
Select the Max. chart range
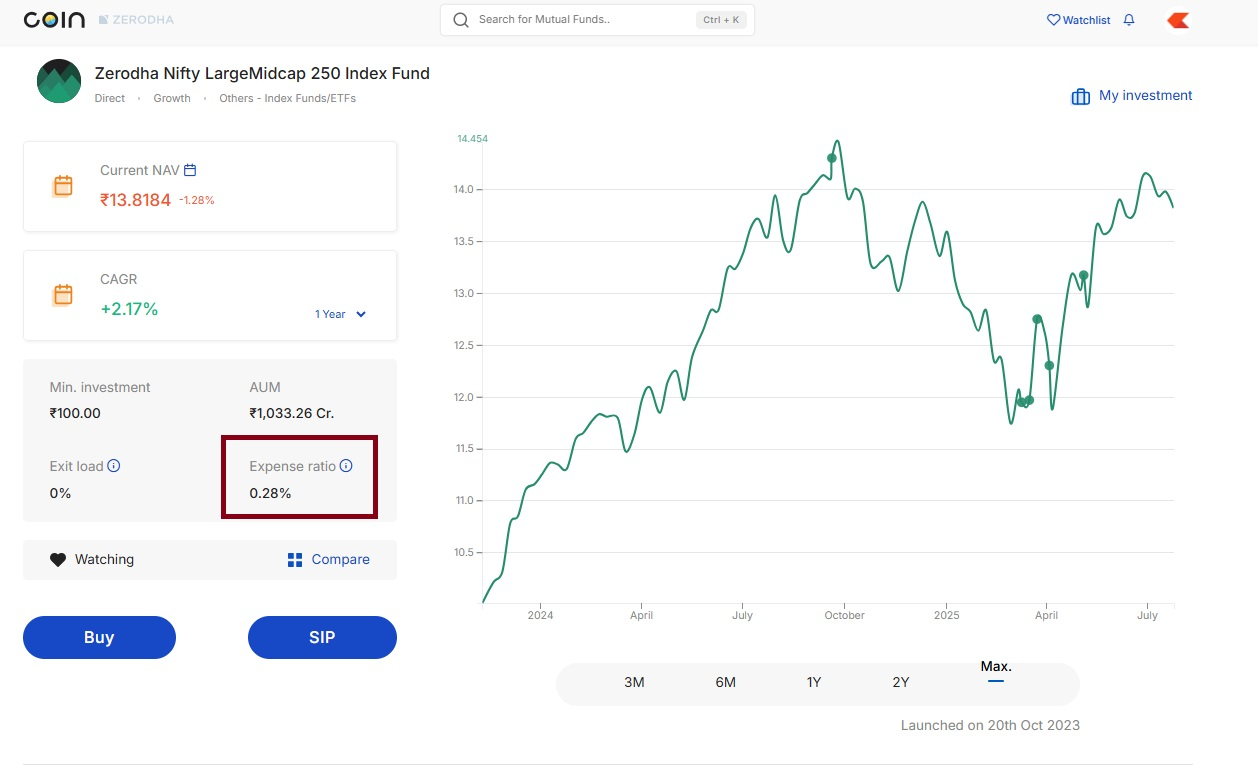[x=996, y=668]
